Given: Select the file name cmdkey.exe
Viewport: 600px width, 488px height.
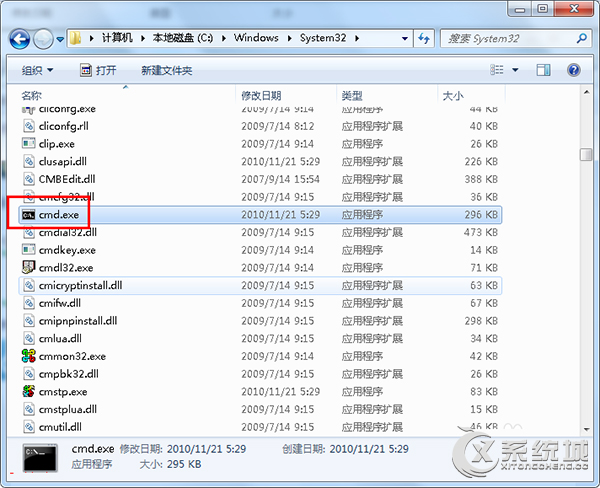Looking at the screenshot, I should click(x=67, y=250).
